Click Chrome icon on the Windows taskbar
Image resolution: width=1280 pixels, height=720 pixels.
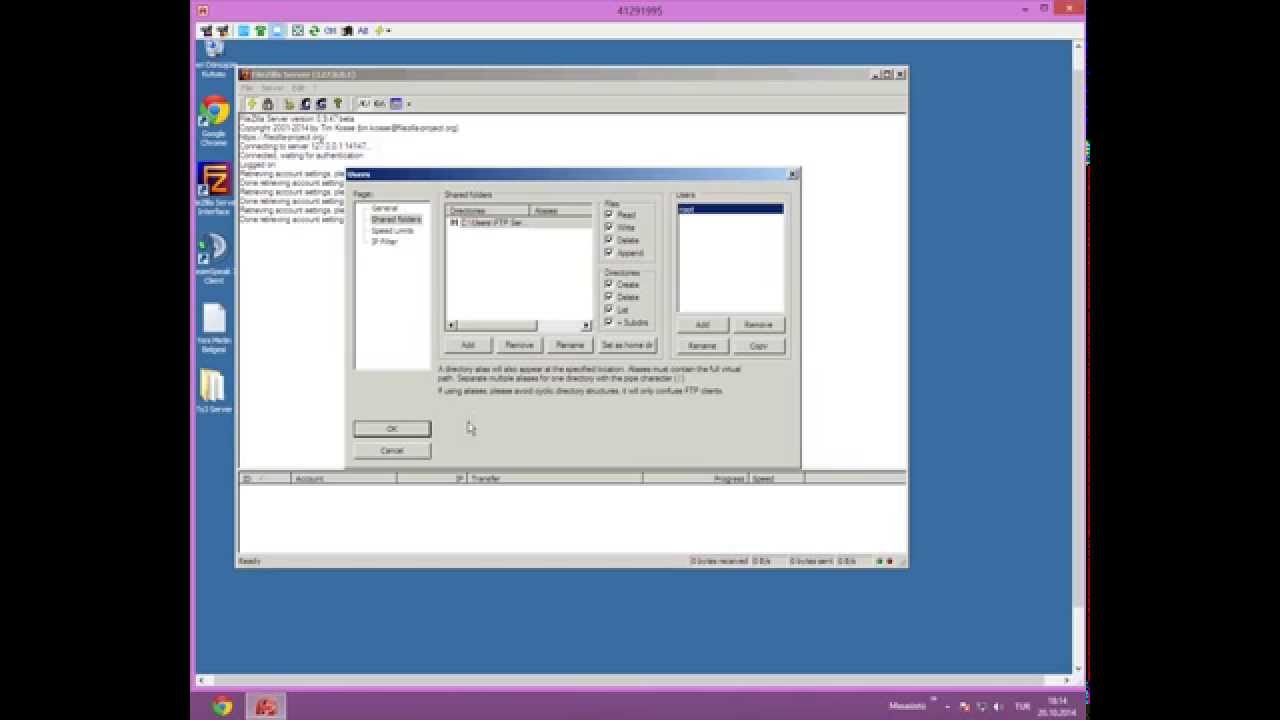pos(222,706)
